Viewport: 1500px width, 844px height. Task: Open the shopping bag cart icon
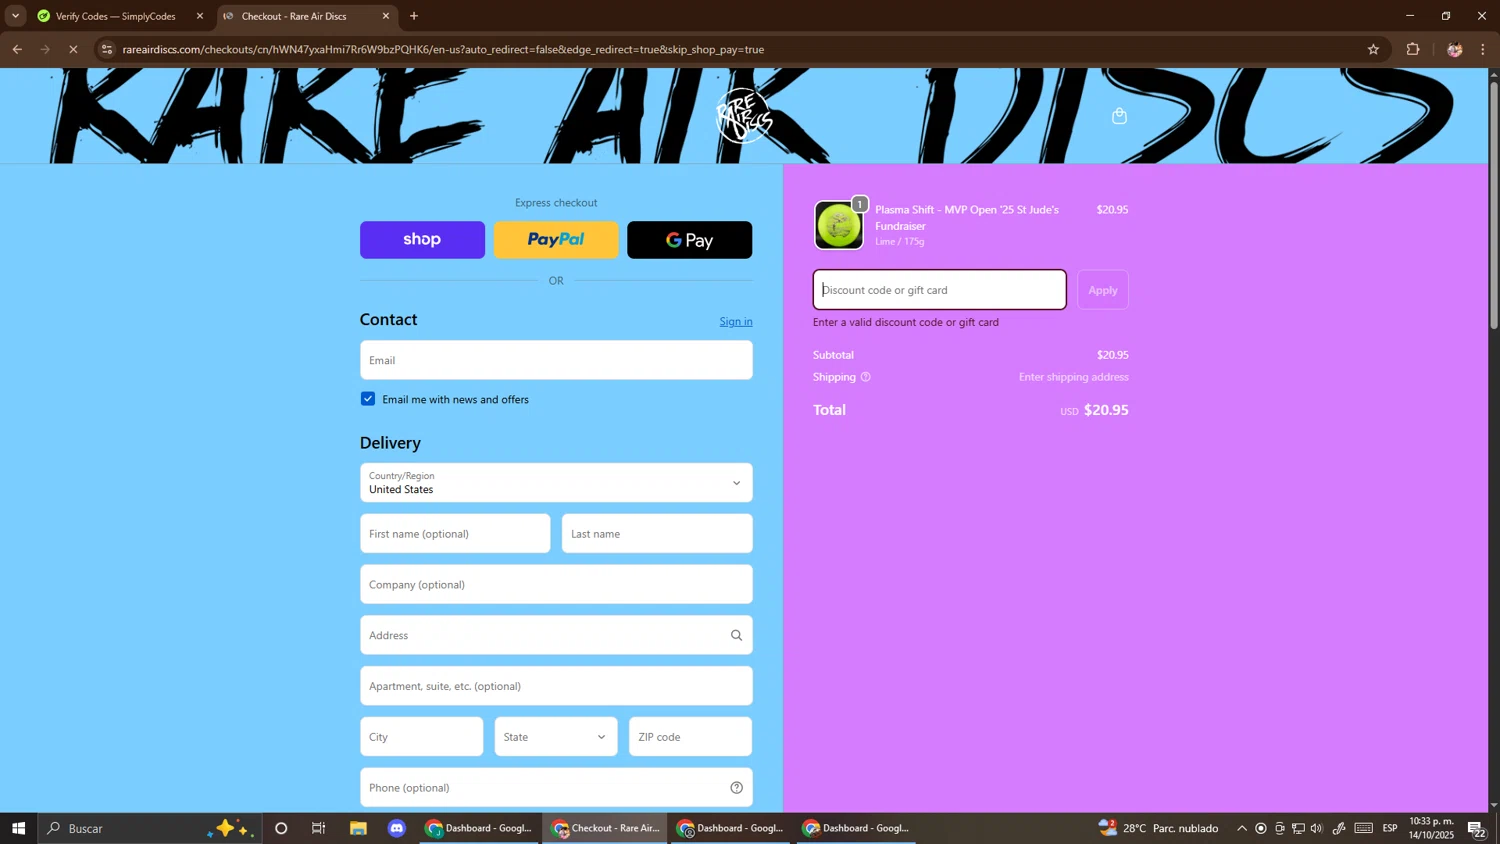tap(1119, 116)
